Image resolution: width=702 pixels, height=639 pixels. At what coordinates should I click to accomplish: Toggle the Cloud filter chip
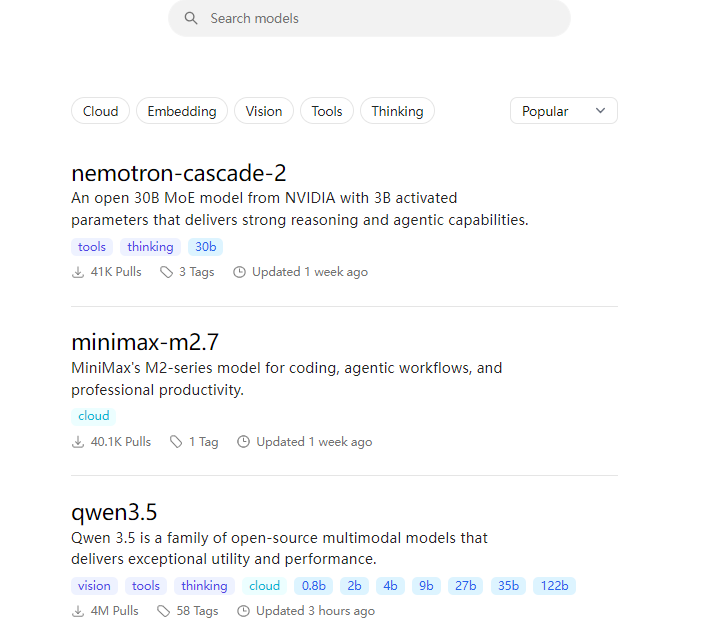tap(100, 111)
